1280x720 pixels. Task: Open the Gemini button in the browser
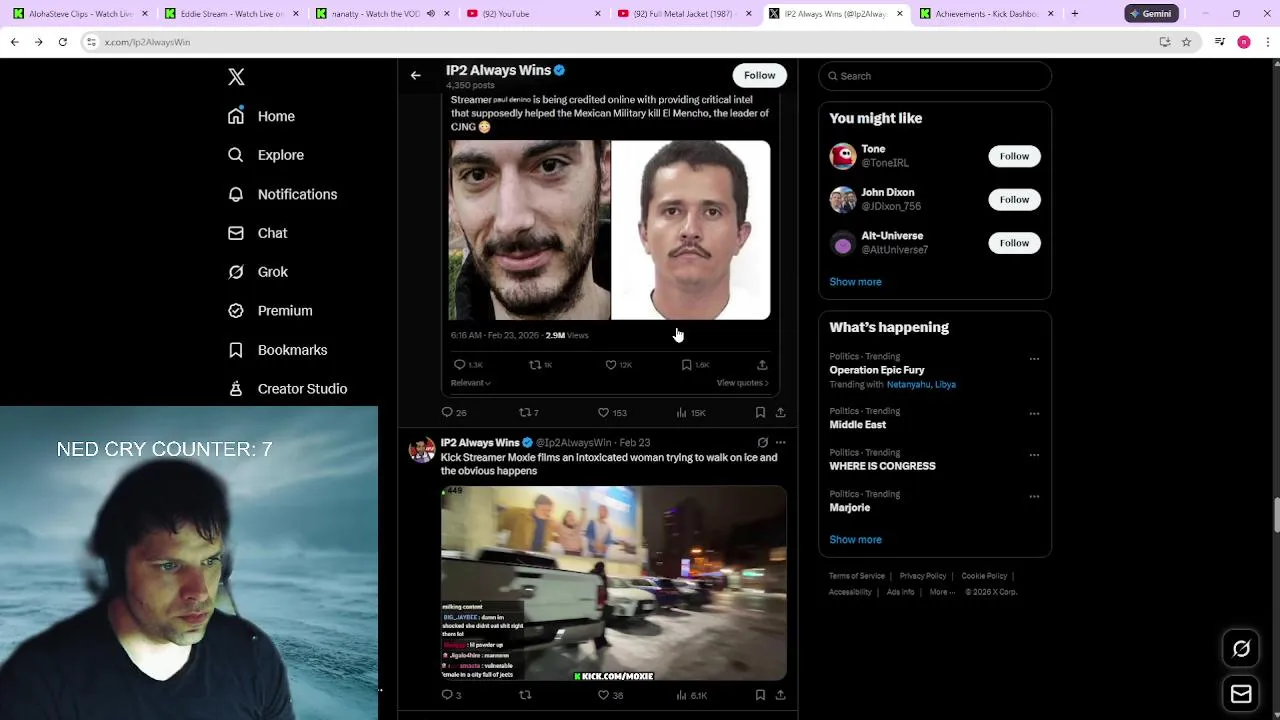click(1151, 14)
